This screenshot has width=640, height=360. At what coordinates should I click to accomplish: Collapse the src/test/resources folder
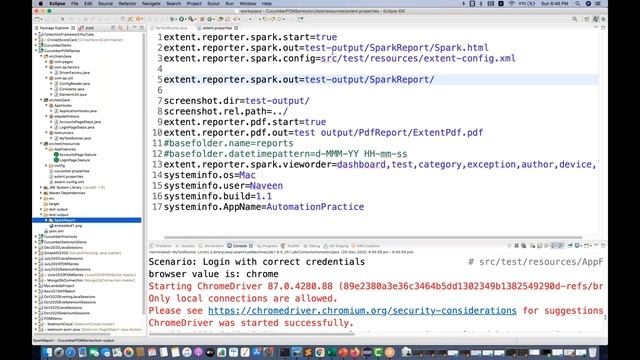click(x=41, y=144)
